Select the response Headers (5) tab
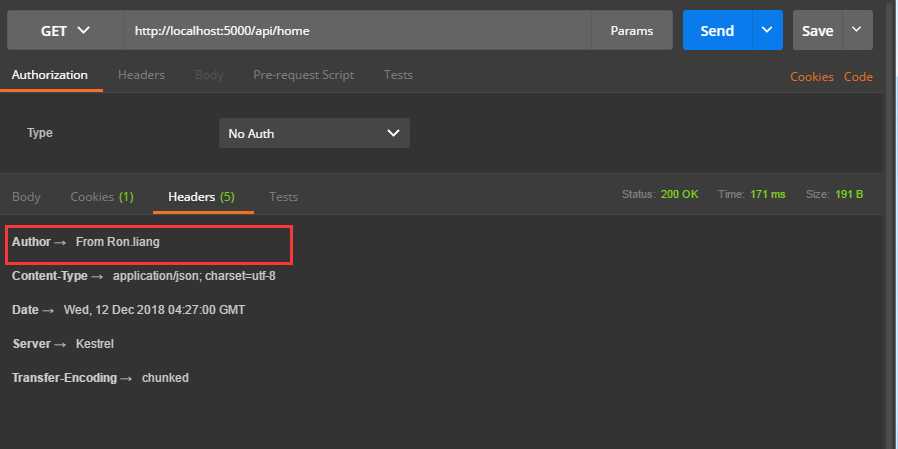The width and height of the screenshot is (898, 449). [201, 197]
